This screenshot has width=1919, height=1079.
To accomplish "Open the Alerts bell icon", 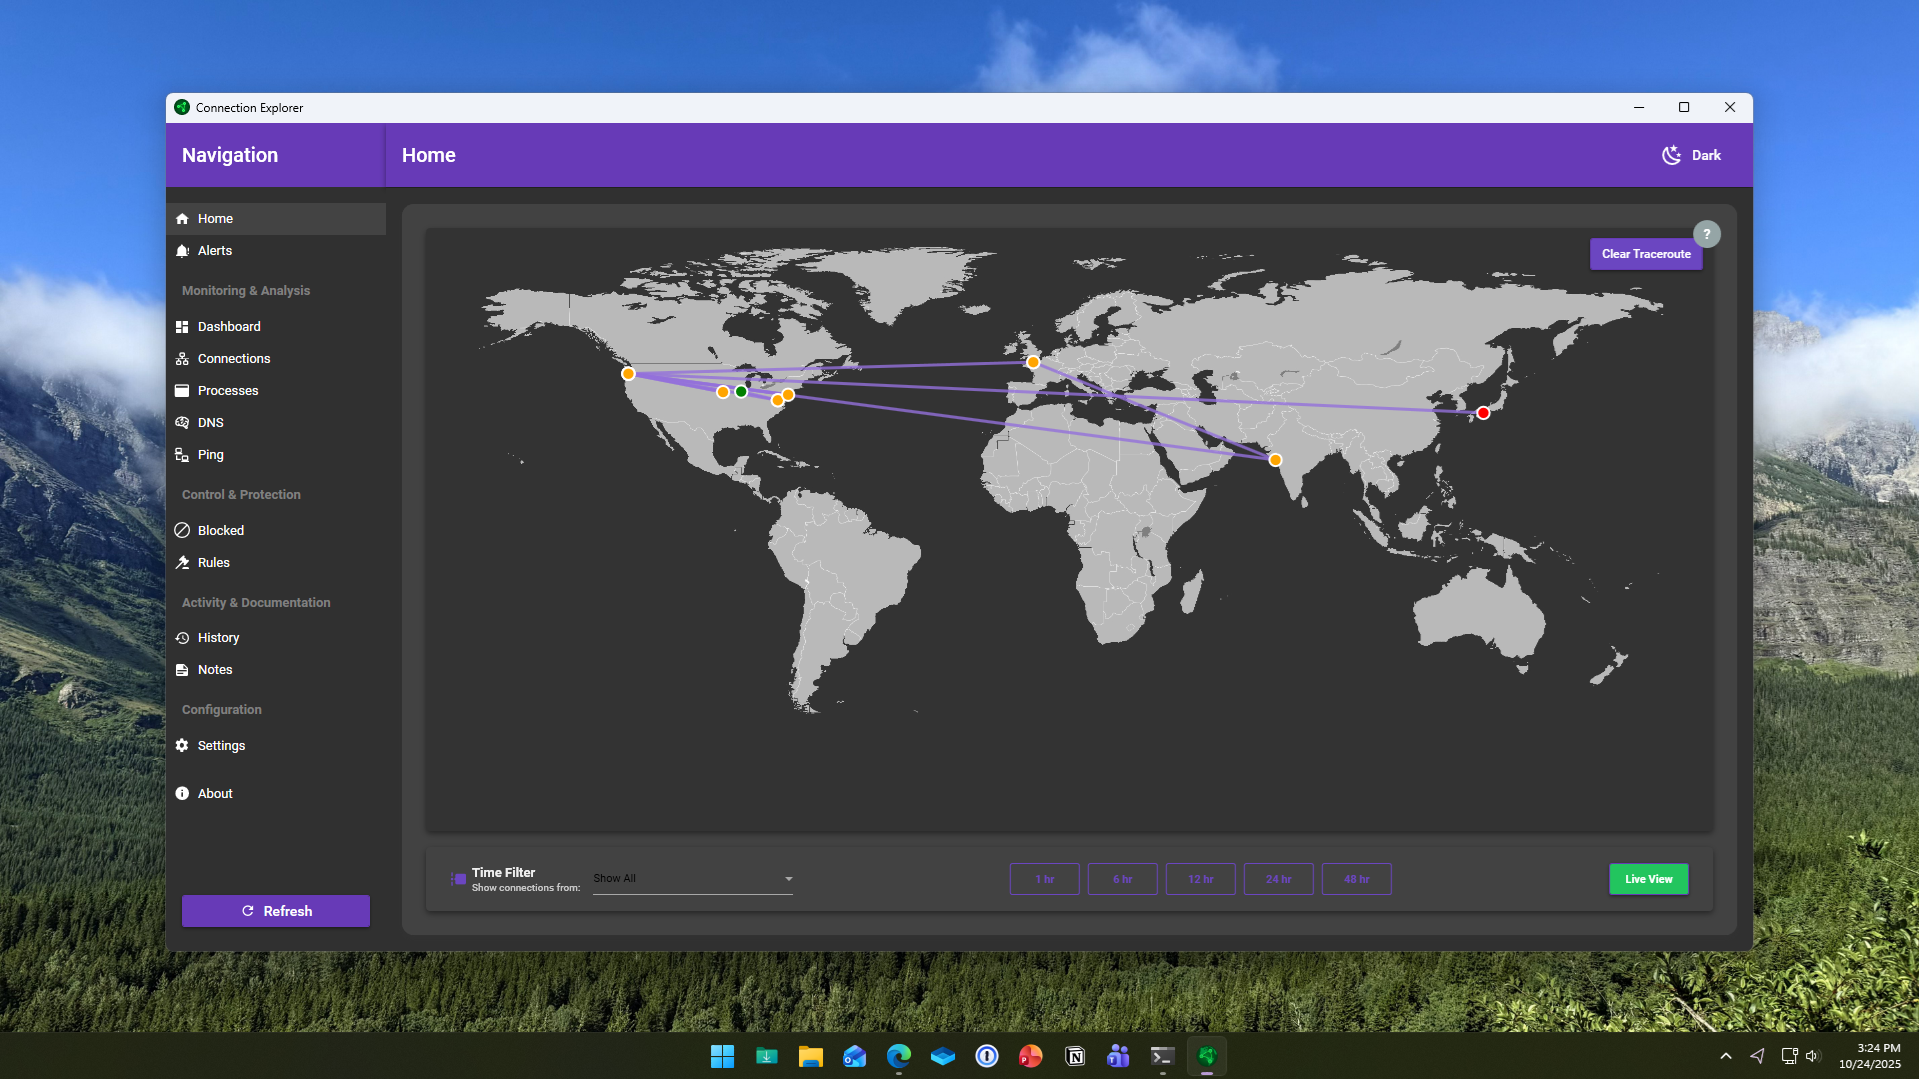I will tap(183, 250).
